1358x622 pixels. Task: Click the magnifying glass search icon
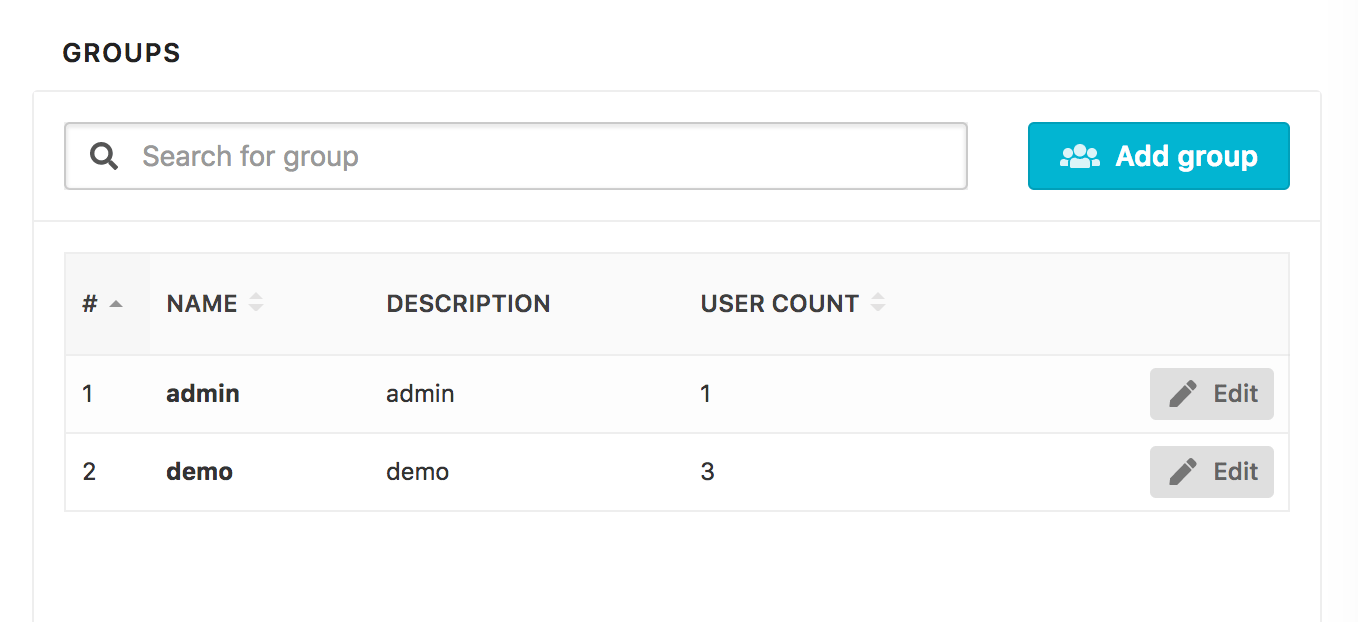[x=103, y=156]
